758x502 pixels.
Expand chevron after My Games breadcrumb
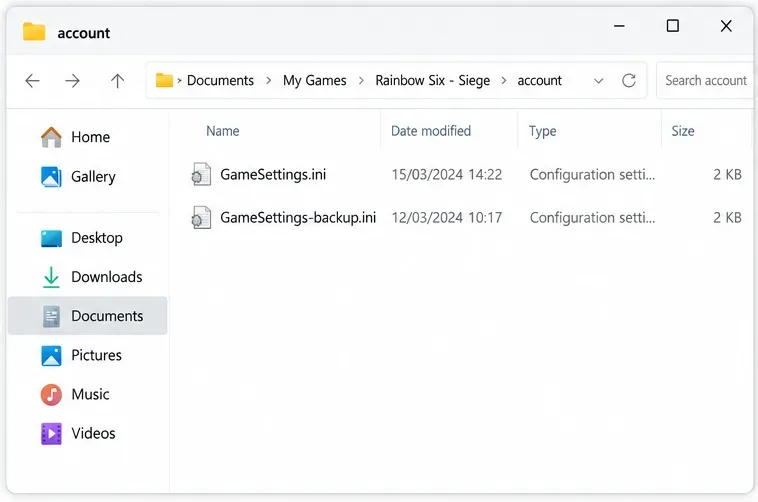coord(361,81)
